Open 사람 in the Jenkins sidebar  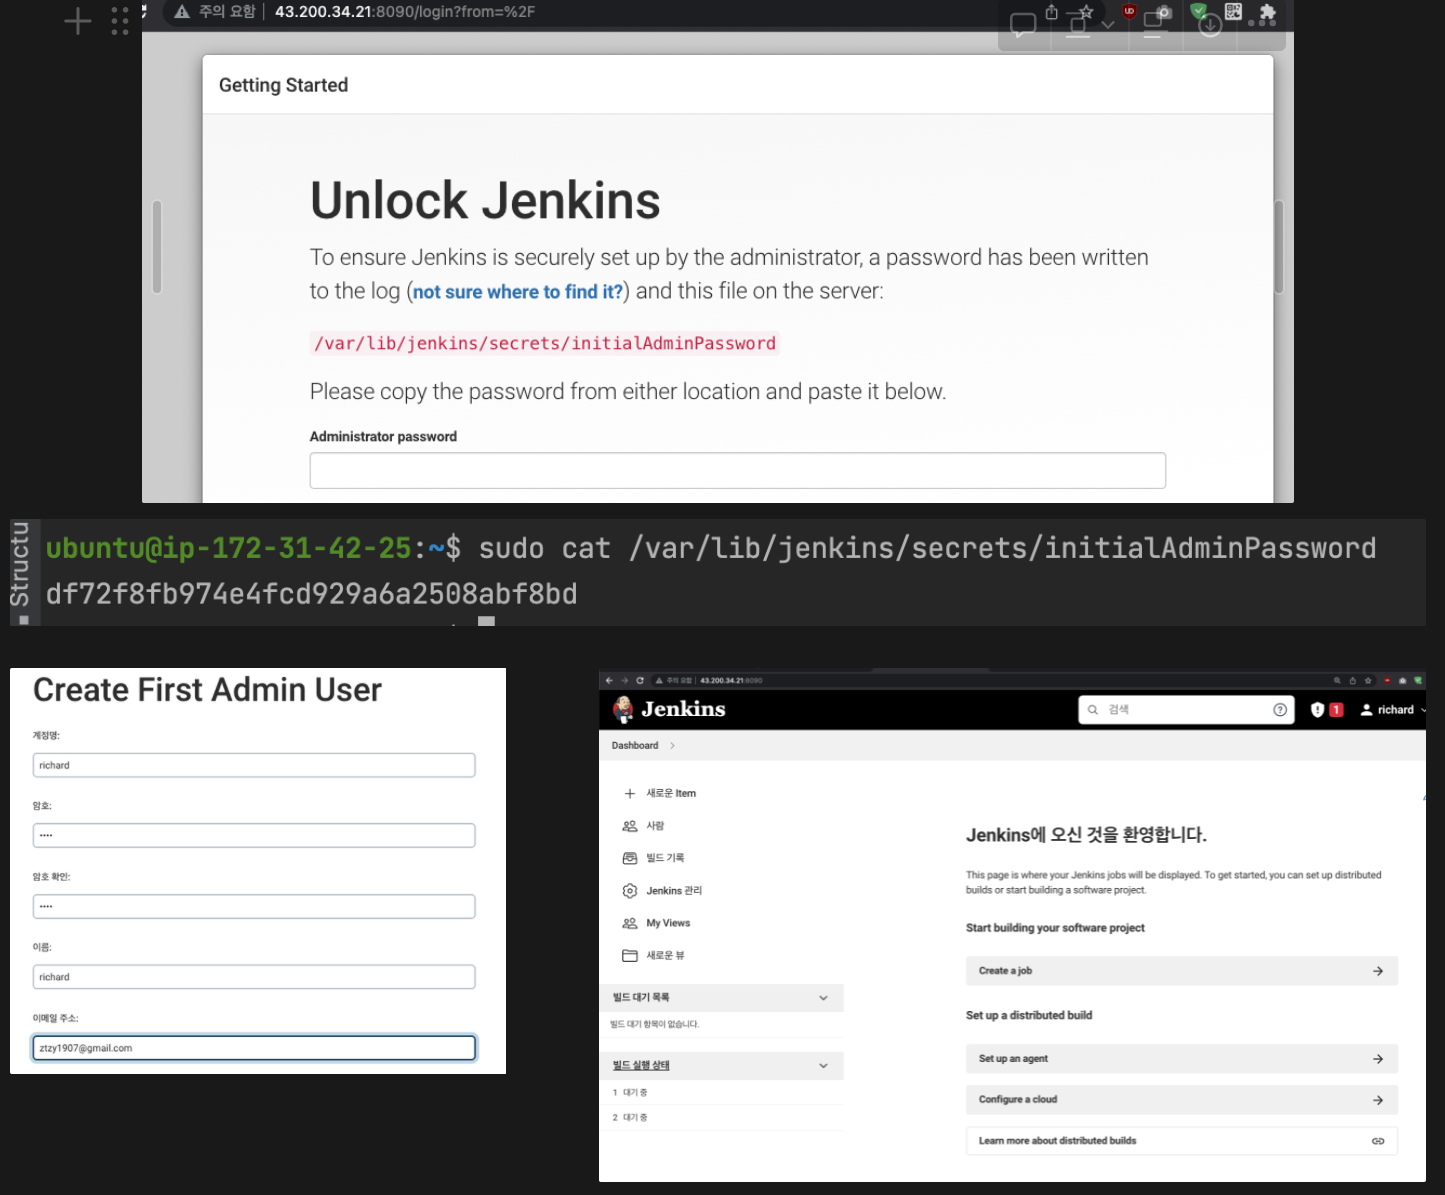[644, 826]
